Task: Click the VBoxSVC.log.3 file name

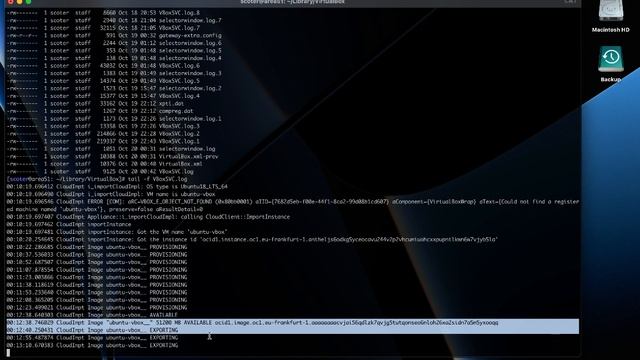Action: [179, 126]
